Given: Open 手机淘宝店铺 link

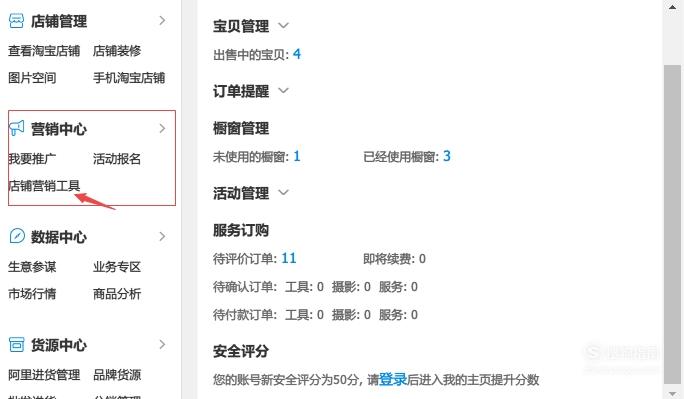Looking at the screenshot, I should 129,78.
